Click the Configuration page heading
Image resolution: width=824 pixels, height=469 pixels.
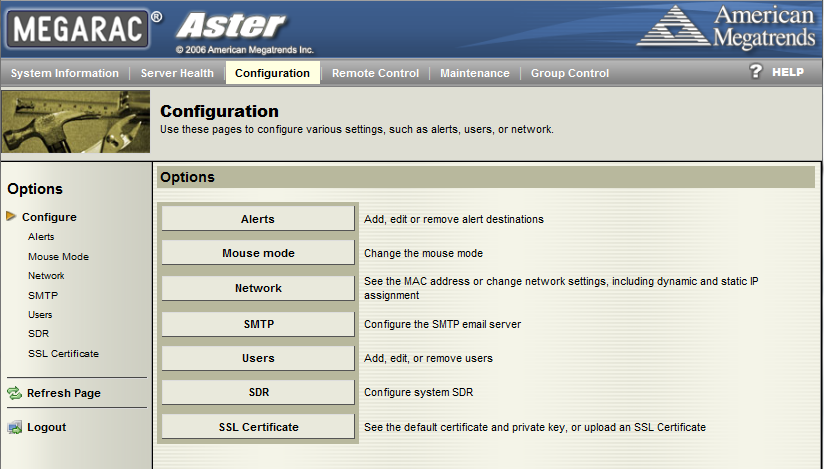(219, 111)
